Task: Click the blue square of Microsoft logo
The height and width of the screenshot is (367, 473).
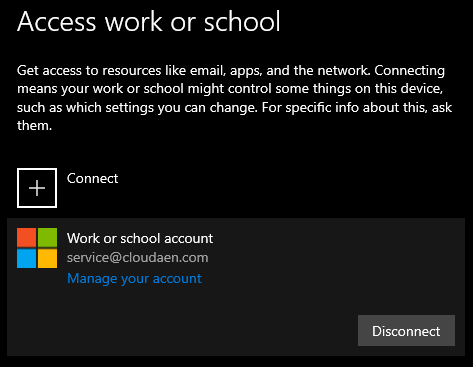Action: point(27,258)
